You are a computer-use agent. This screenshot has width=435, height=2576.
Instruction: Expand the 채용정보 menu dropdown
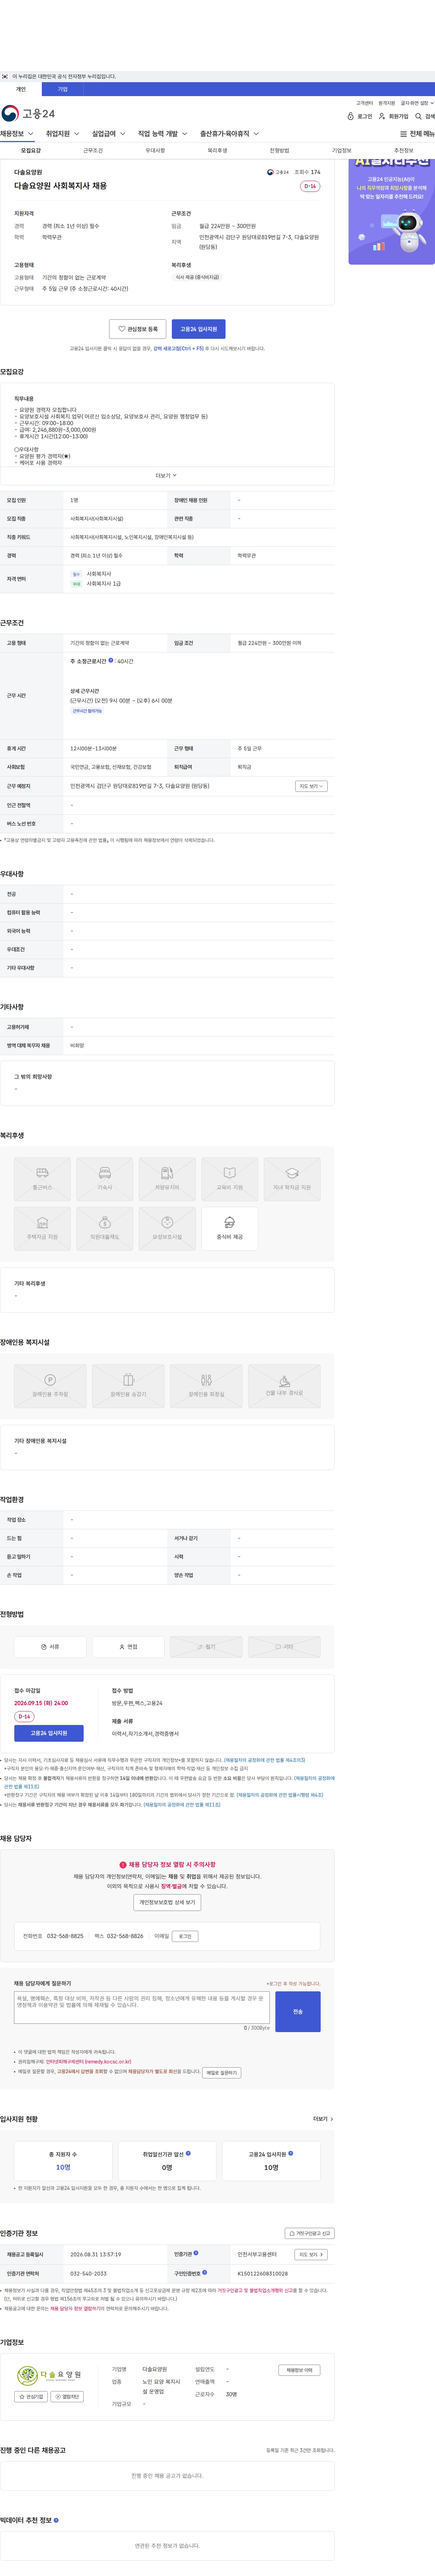pyautogui.click(x=17, y=134)
